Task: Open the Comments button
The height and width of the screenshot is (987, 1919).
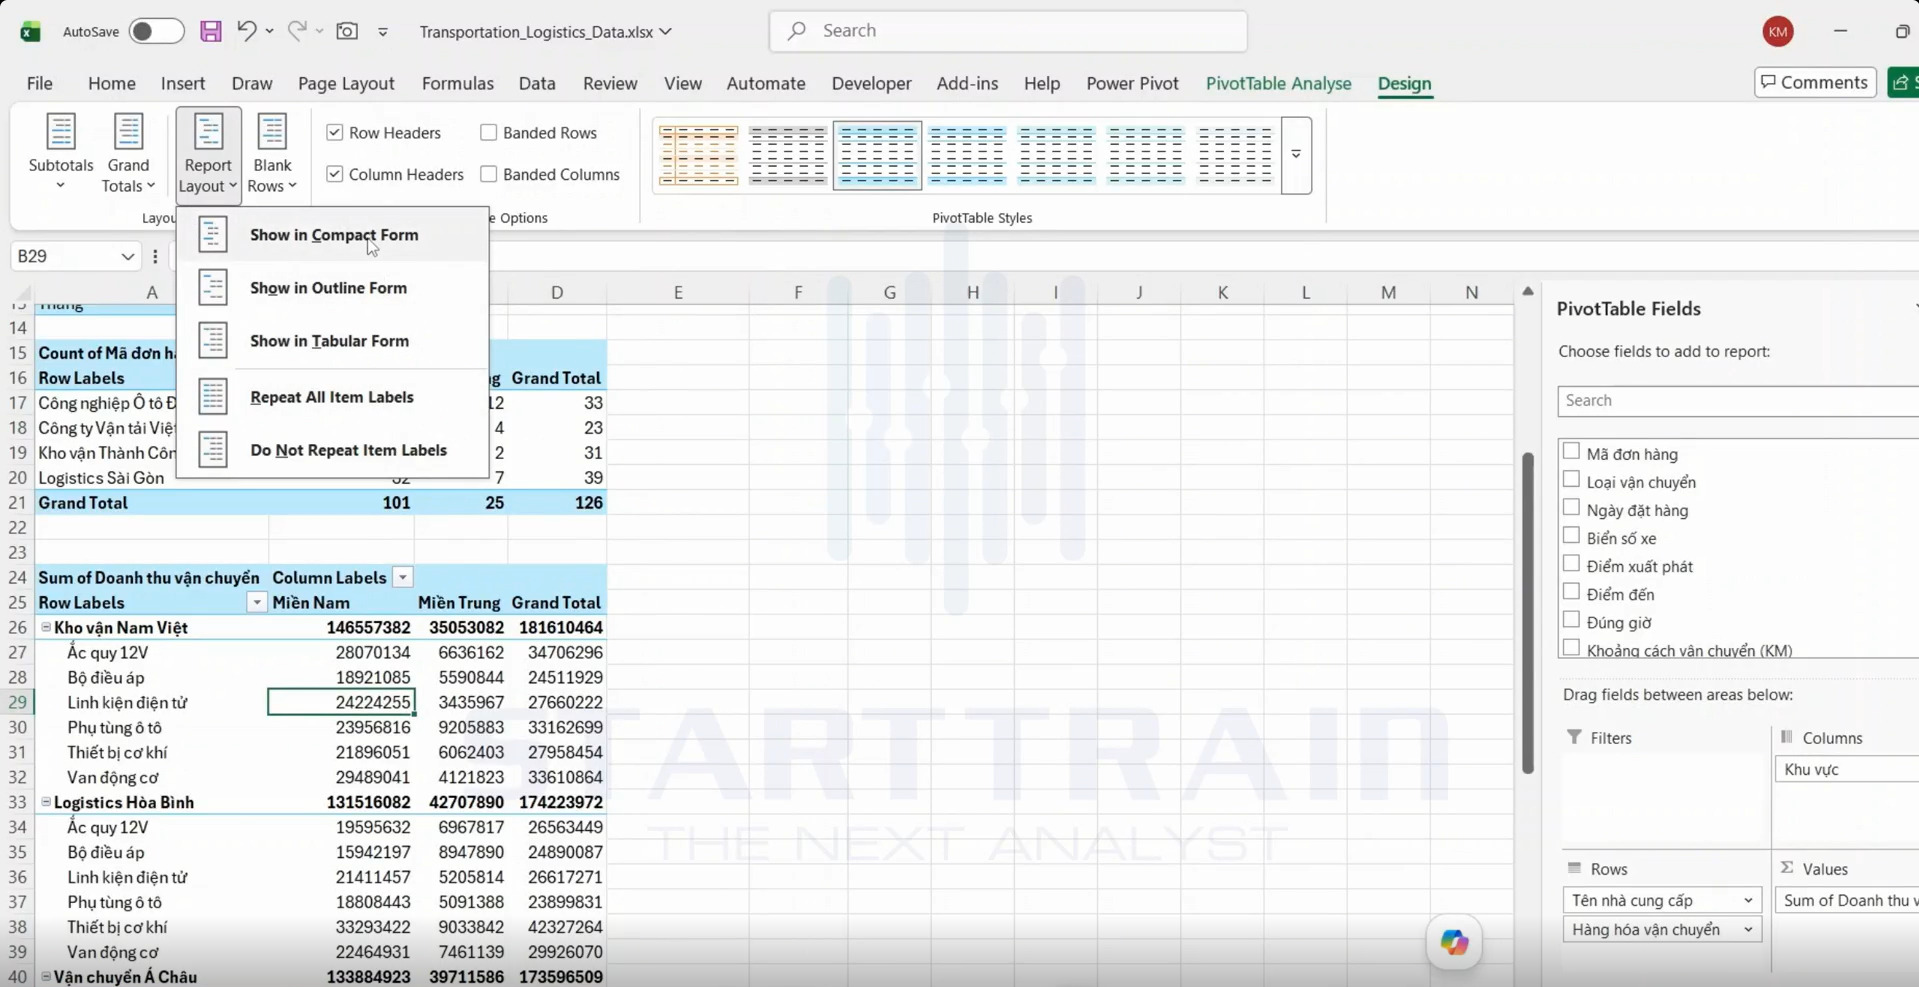Action: tap(1815, 82)
